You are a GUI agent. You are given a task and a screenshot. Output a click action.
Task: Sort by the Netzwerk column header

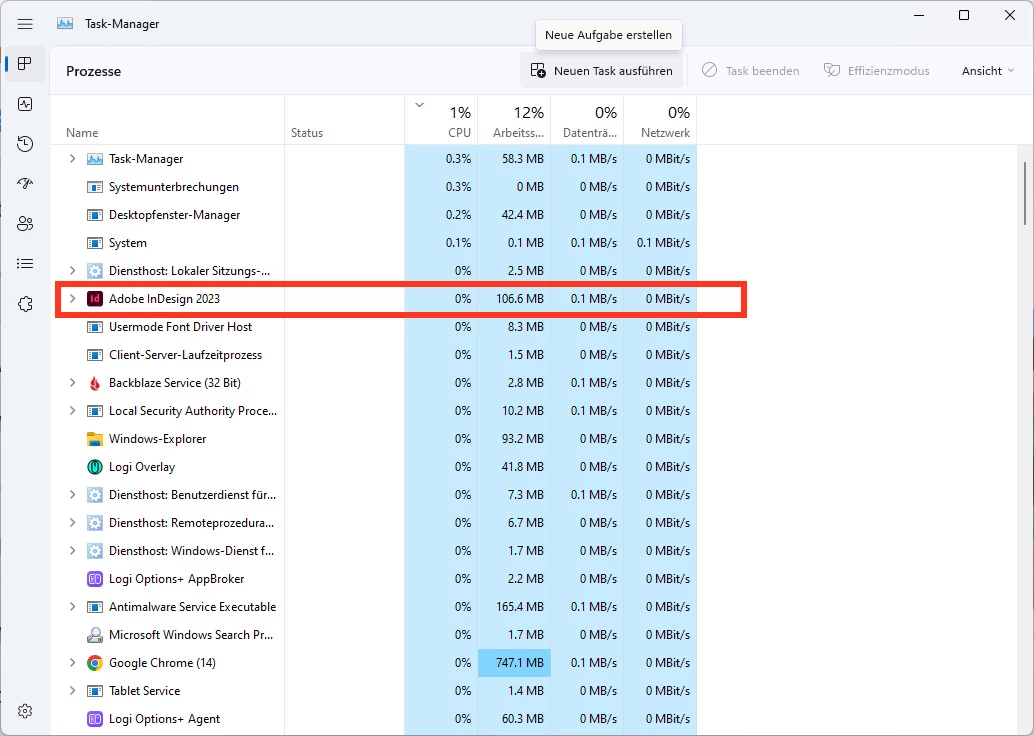661,121
